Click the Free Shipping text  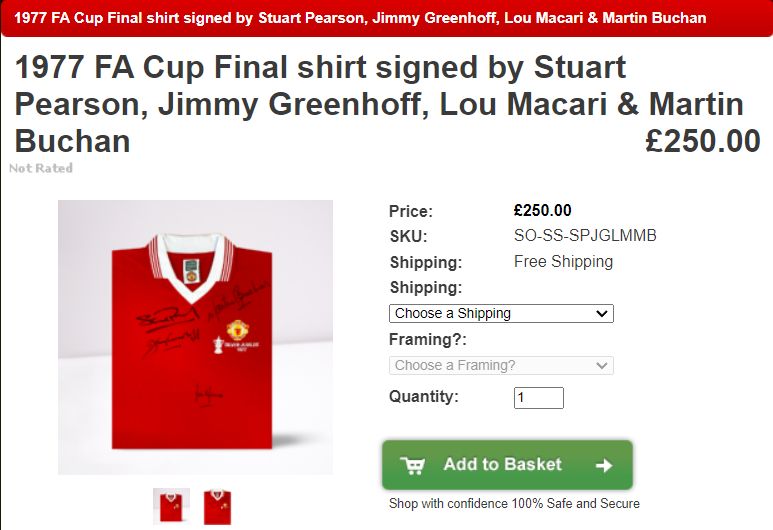tap(563, 261)
